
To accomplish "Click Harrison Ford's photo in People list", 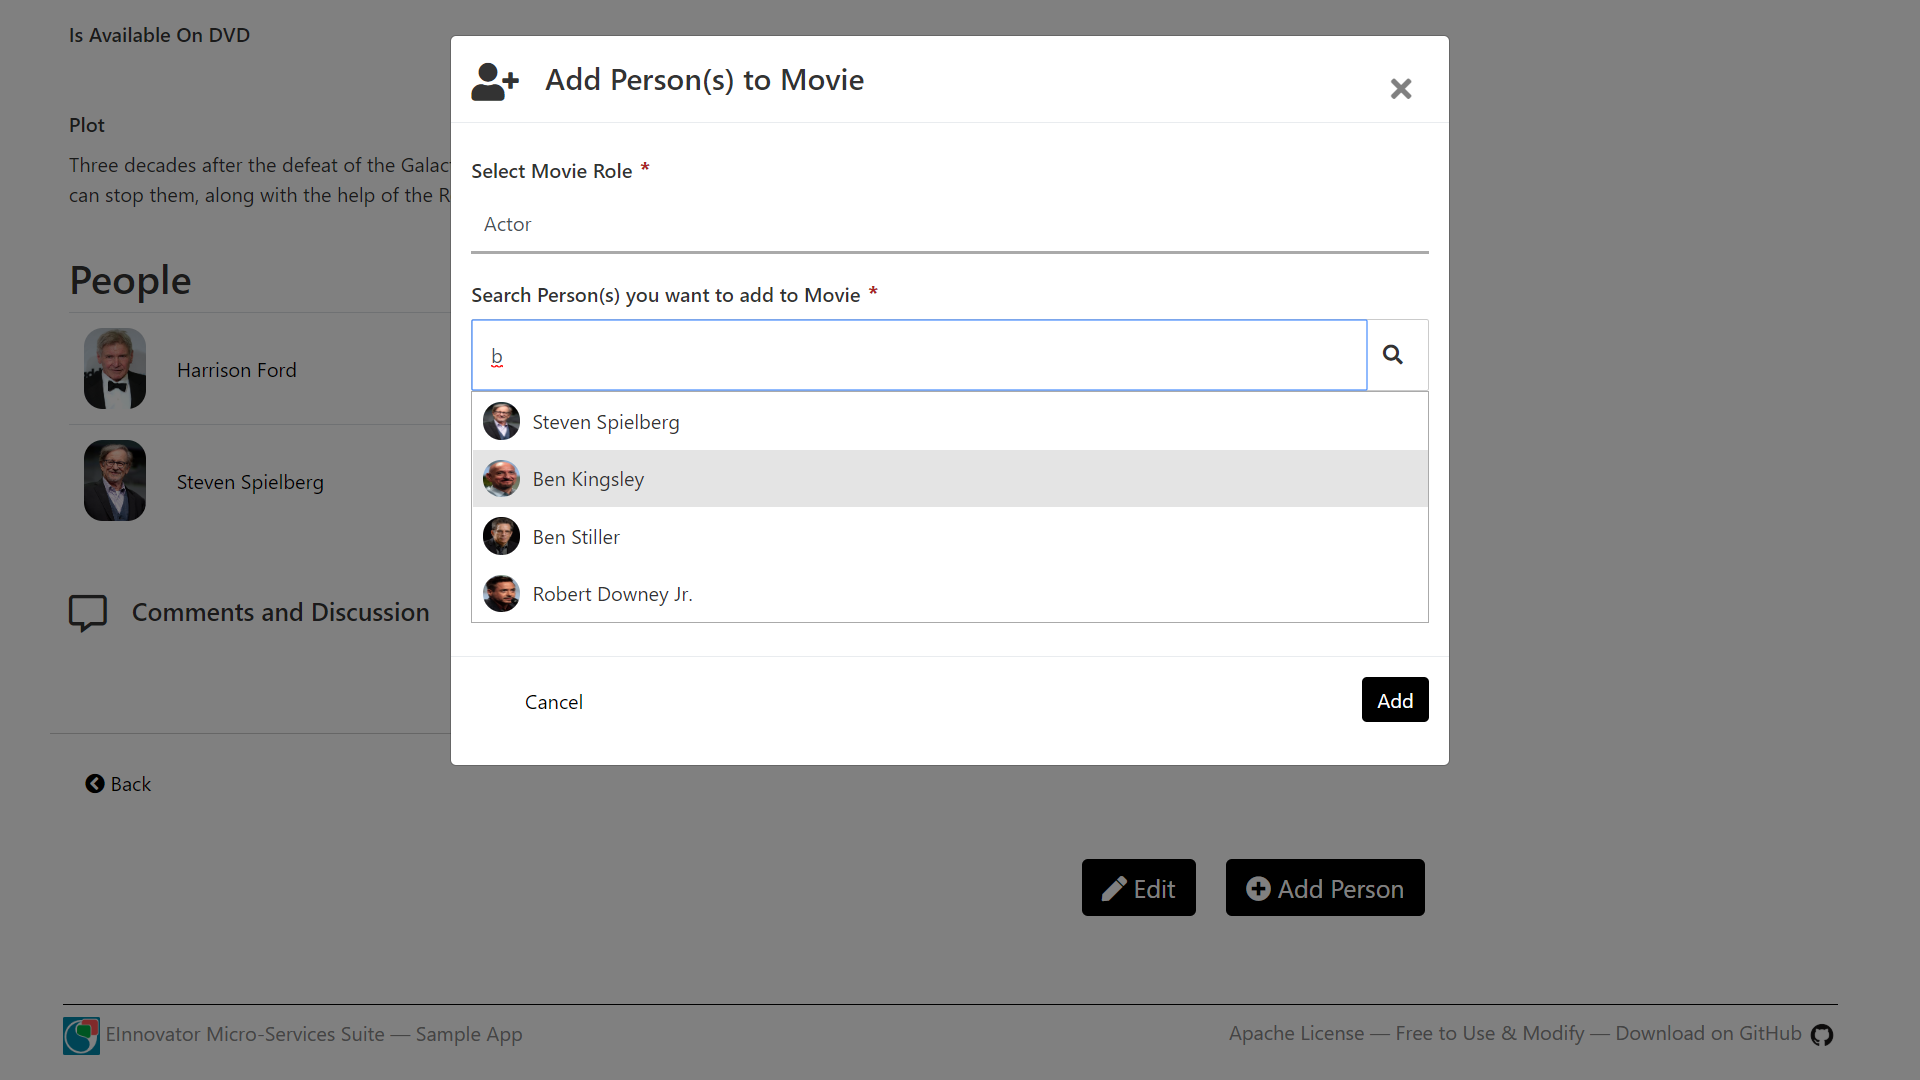I will tap(115, 368).
